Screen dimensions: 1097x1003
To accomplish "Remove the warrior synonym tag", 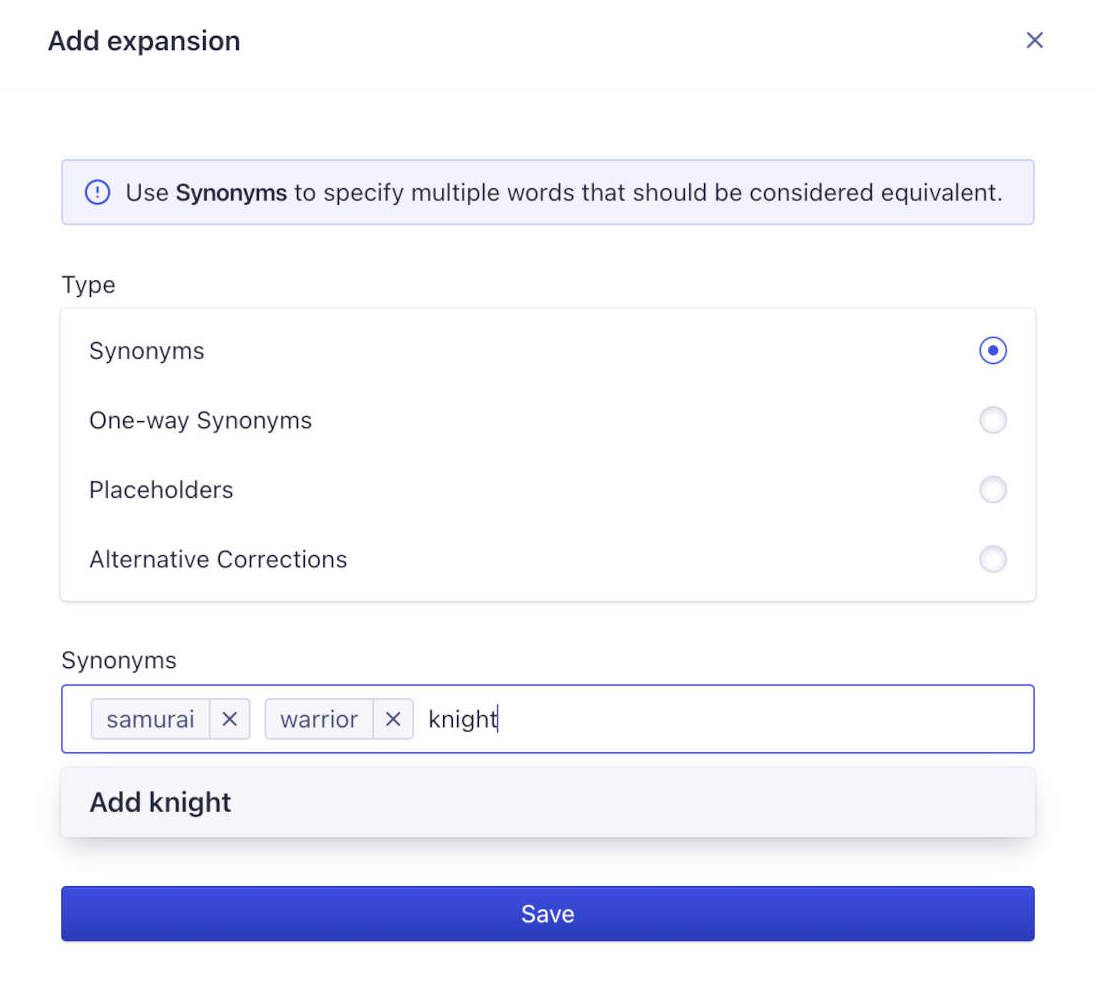I will tap(393, 719).
